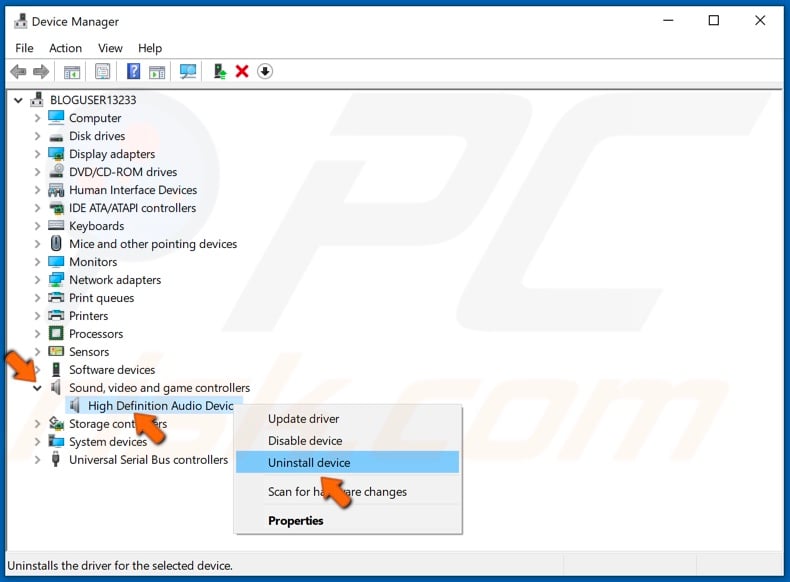The width and height of the screenshot is (790, 582).
Task: Open the View menu
Action: [110, 48]
